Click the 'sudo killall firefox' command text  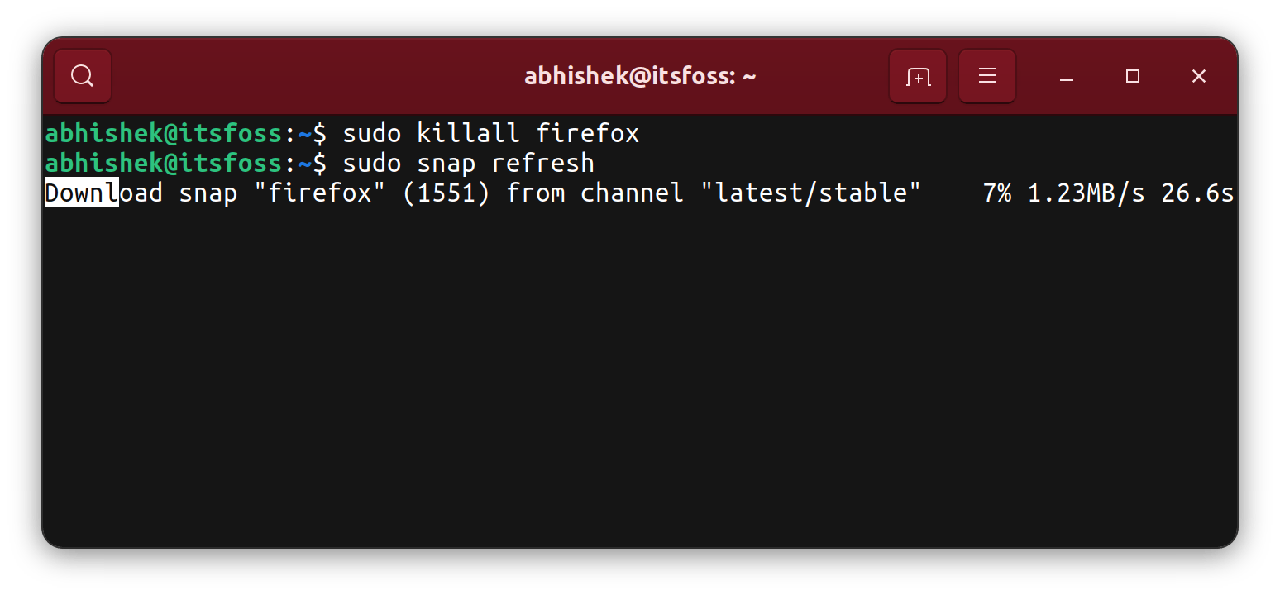coord(490,133)
